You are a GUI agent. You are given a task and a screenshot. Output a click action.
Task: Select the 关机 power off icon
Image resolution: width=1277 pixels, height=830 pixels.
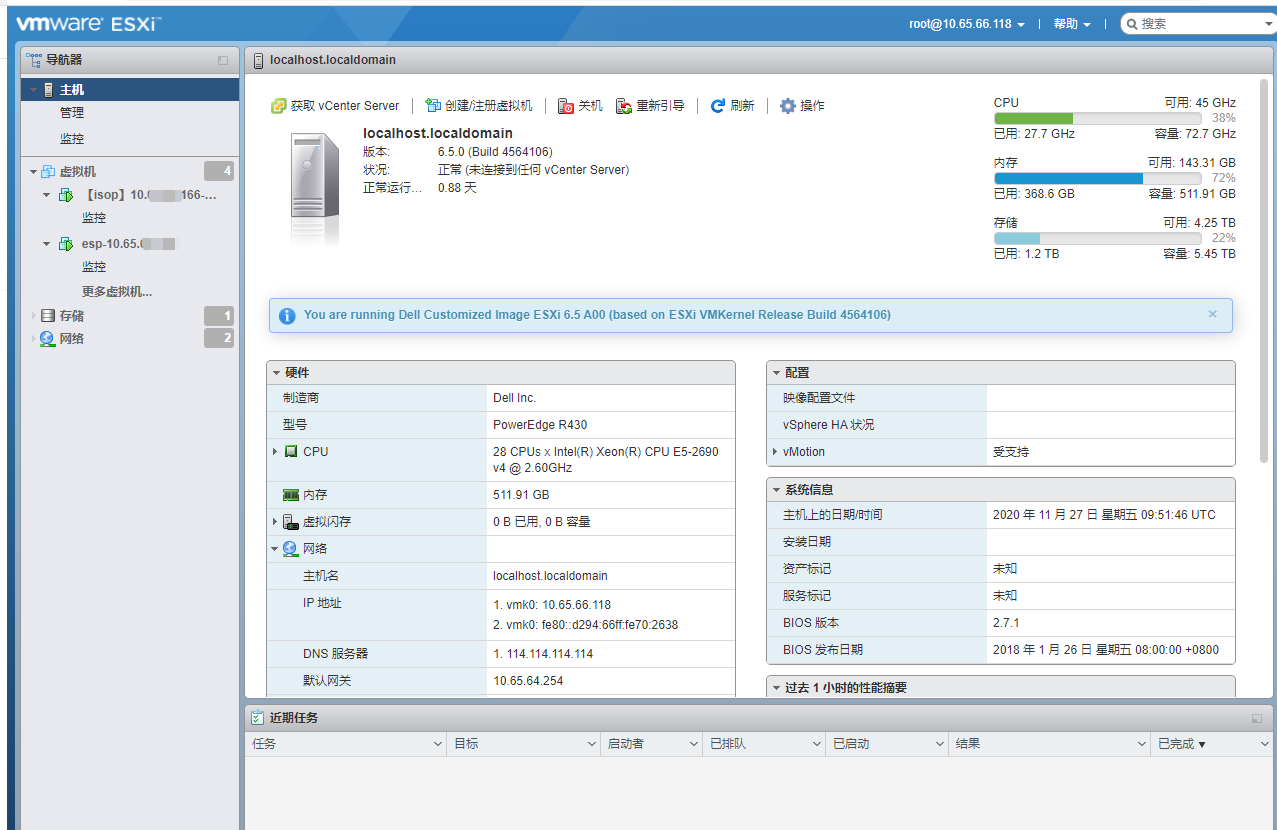[567, 105]
